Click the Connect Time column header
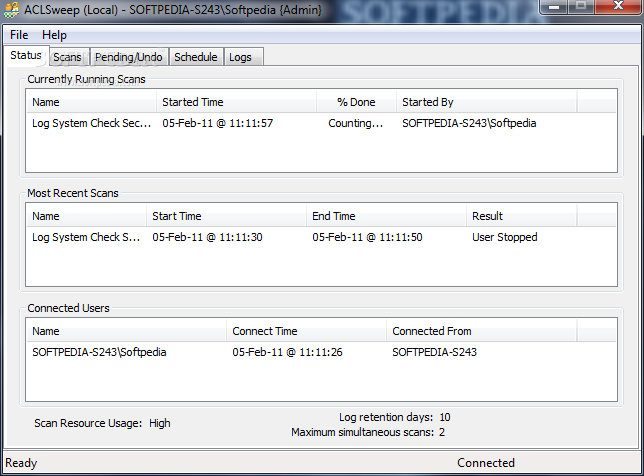The height and width of the screenshot is (476, 644). point(306,331)
